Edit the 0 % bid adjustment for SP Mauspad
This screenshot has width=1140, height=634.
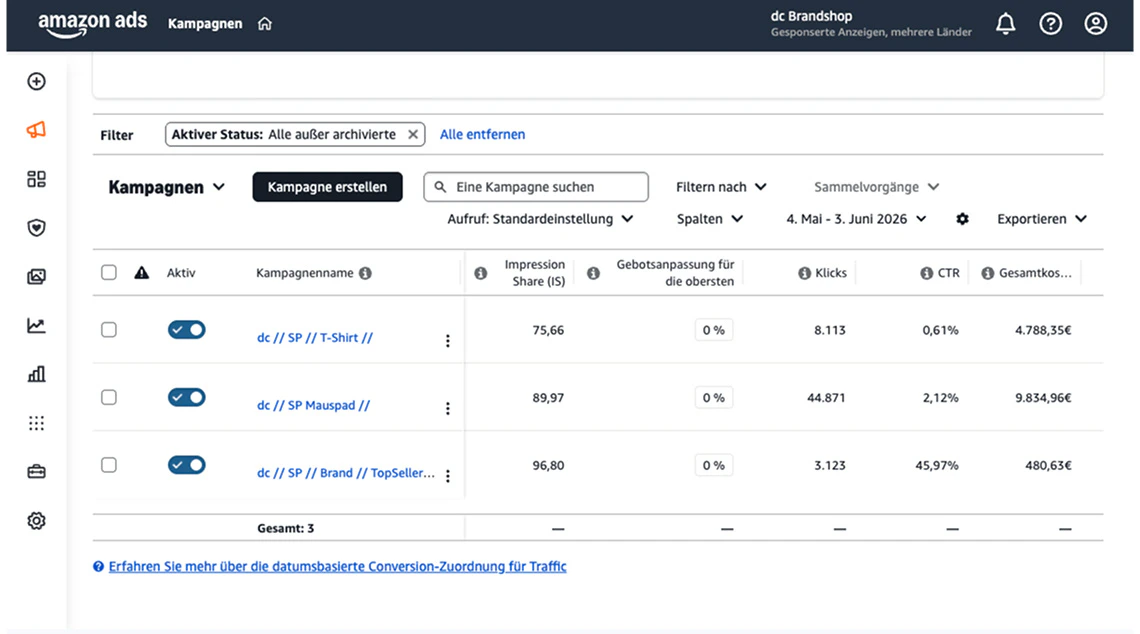click(x=713, y=398)
